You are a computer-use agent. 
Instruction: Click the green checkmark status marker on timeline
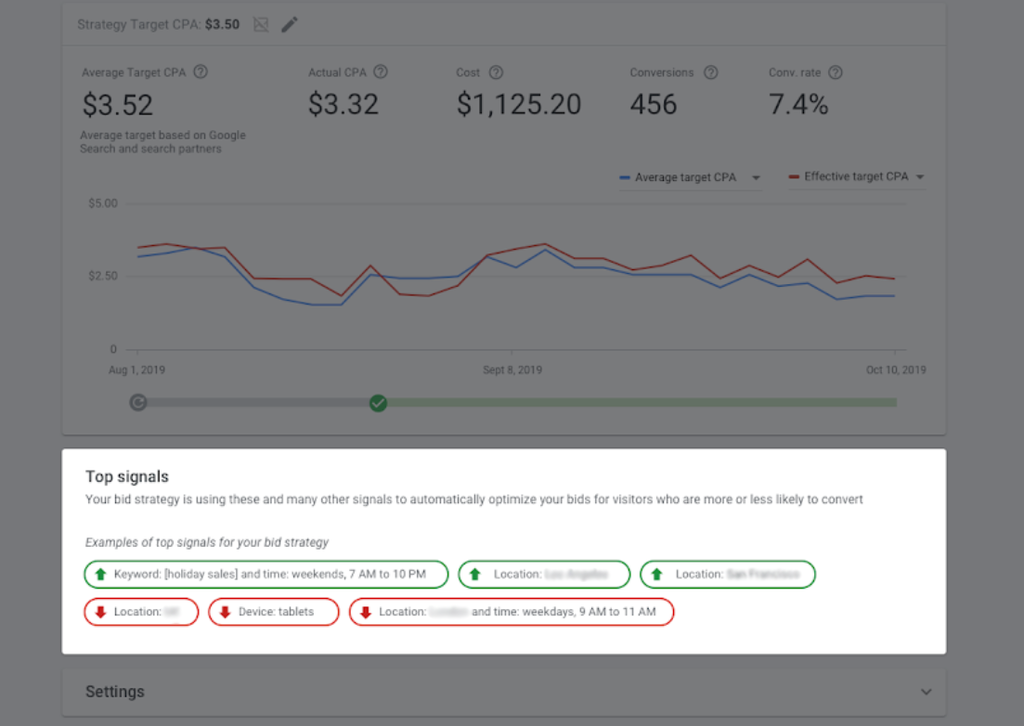[378, 402]
